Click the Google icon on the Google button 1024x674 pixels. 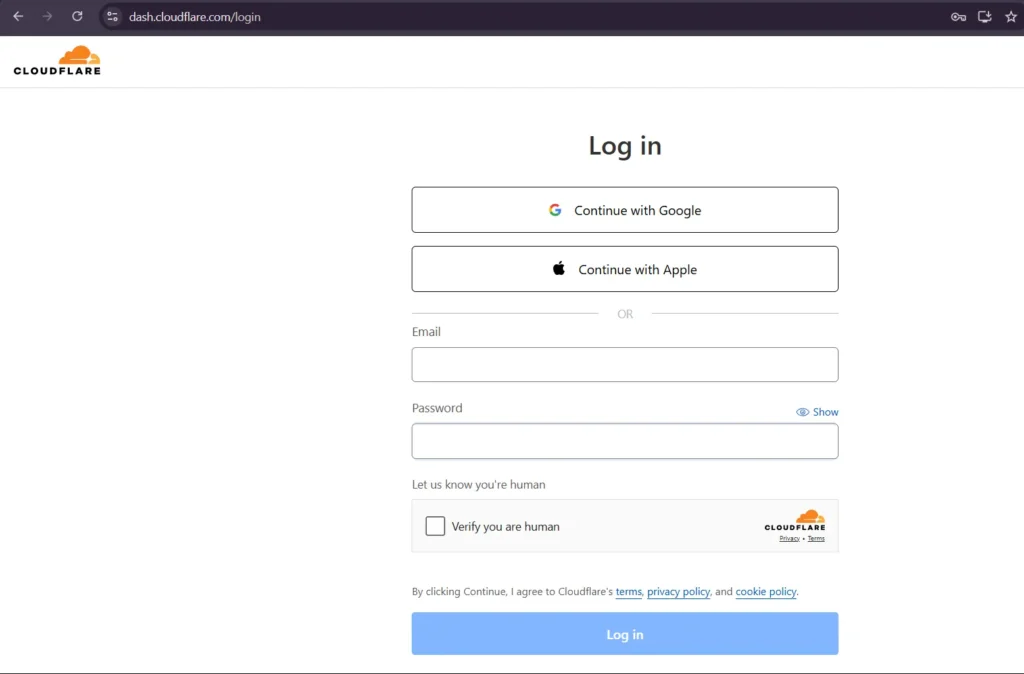click(x=555, y=210)
